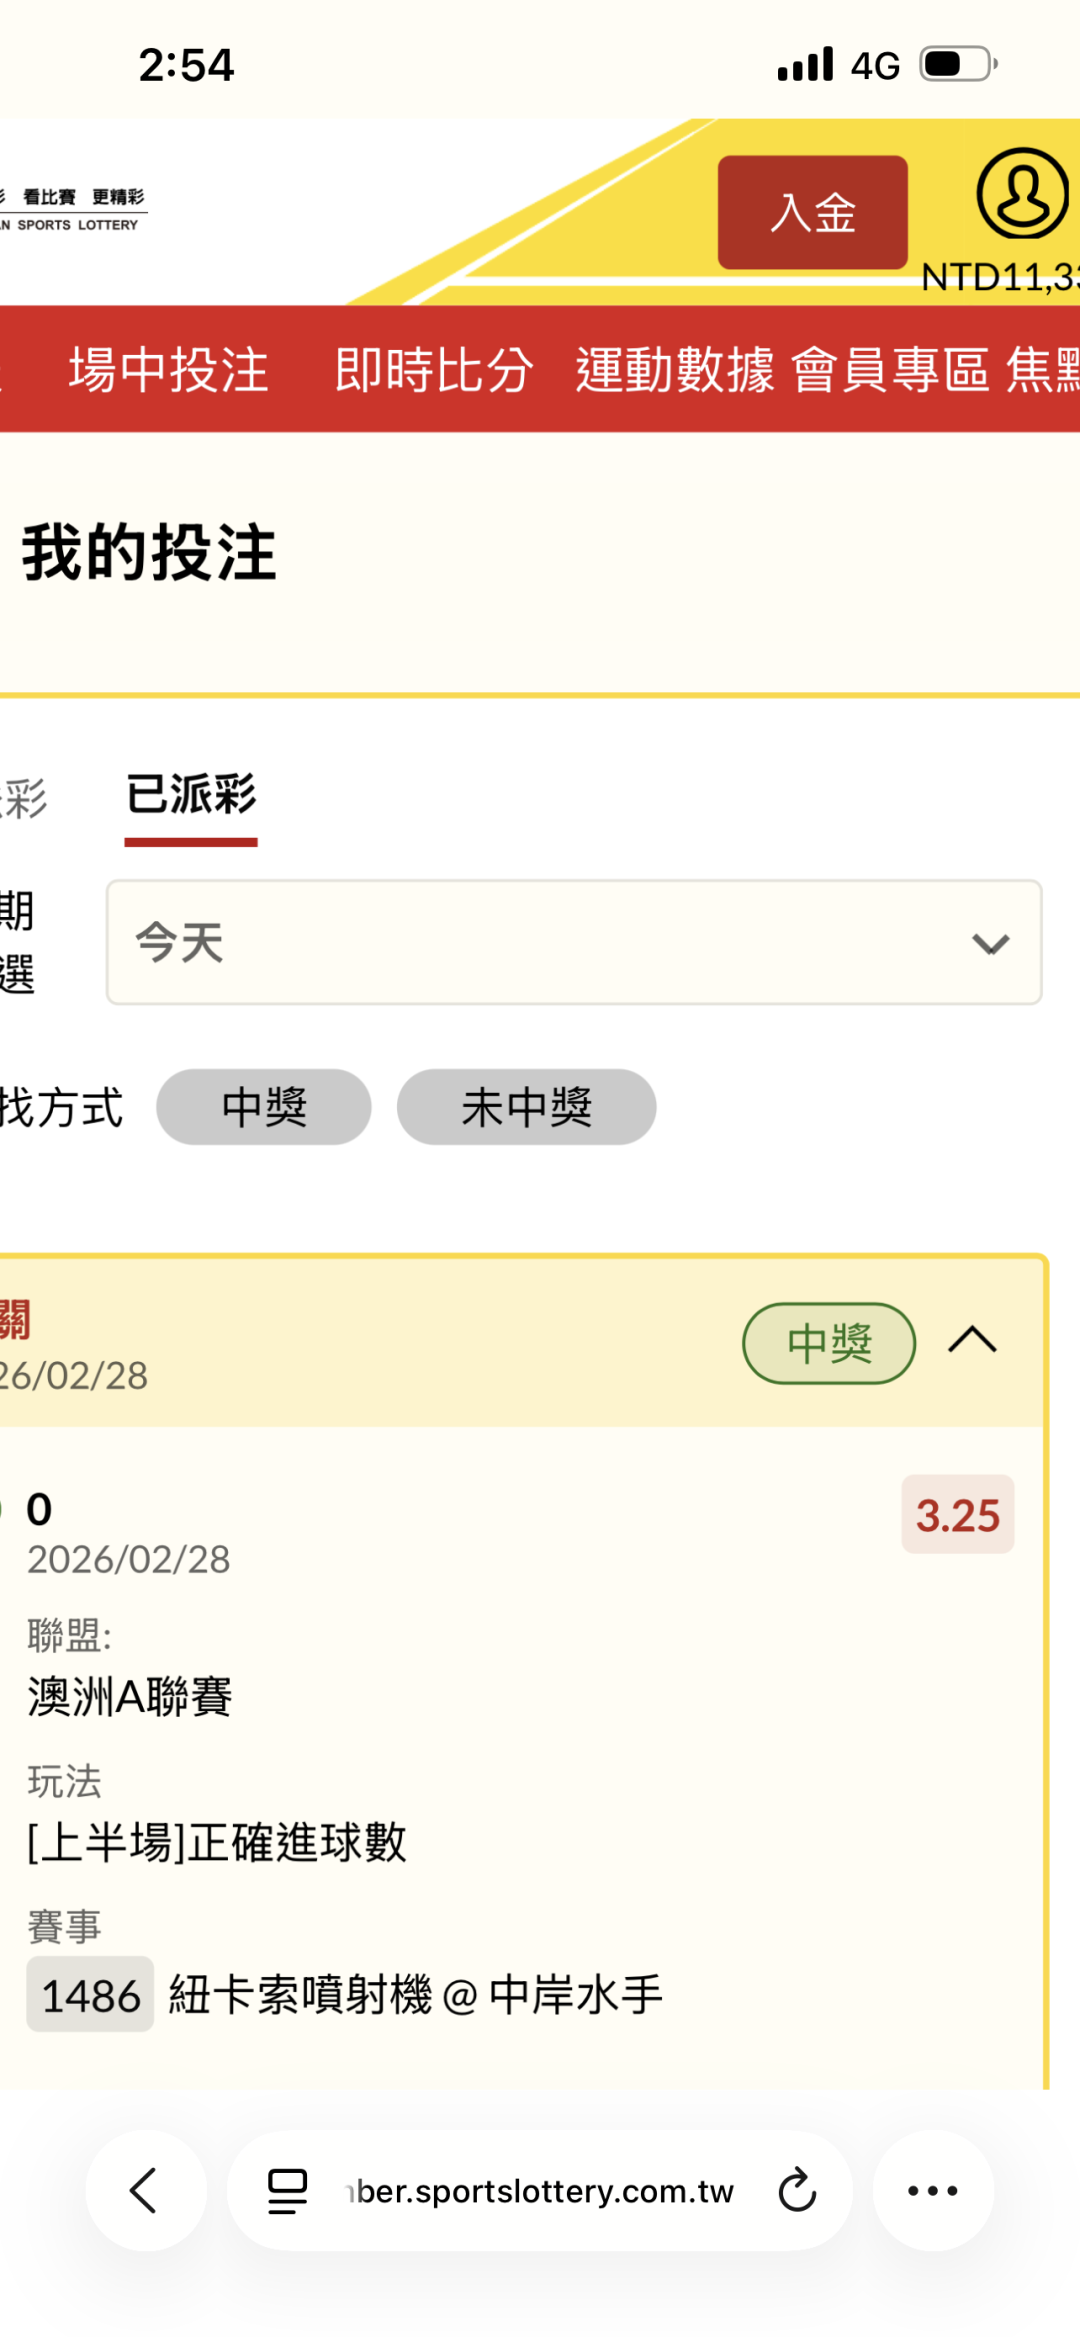Tap the browser back arrow
Screen dimensions: 1080x2337
(145, 2190)
